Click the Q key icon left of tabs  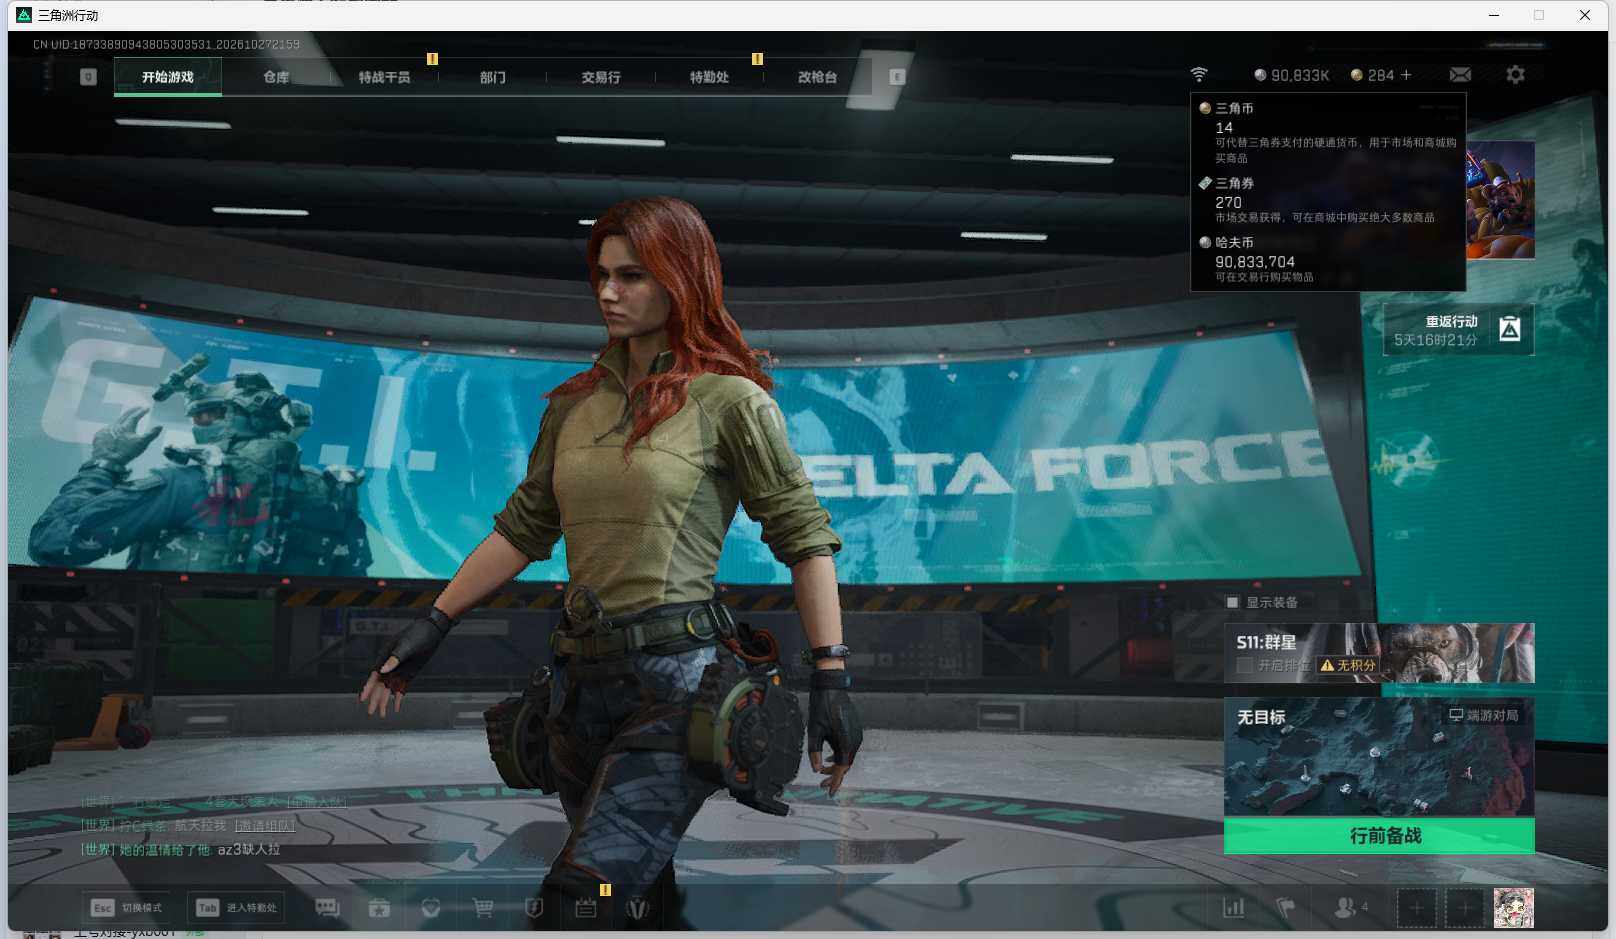88,77
